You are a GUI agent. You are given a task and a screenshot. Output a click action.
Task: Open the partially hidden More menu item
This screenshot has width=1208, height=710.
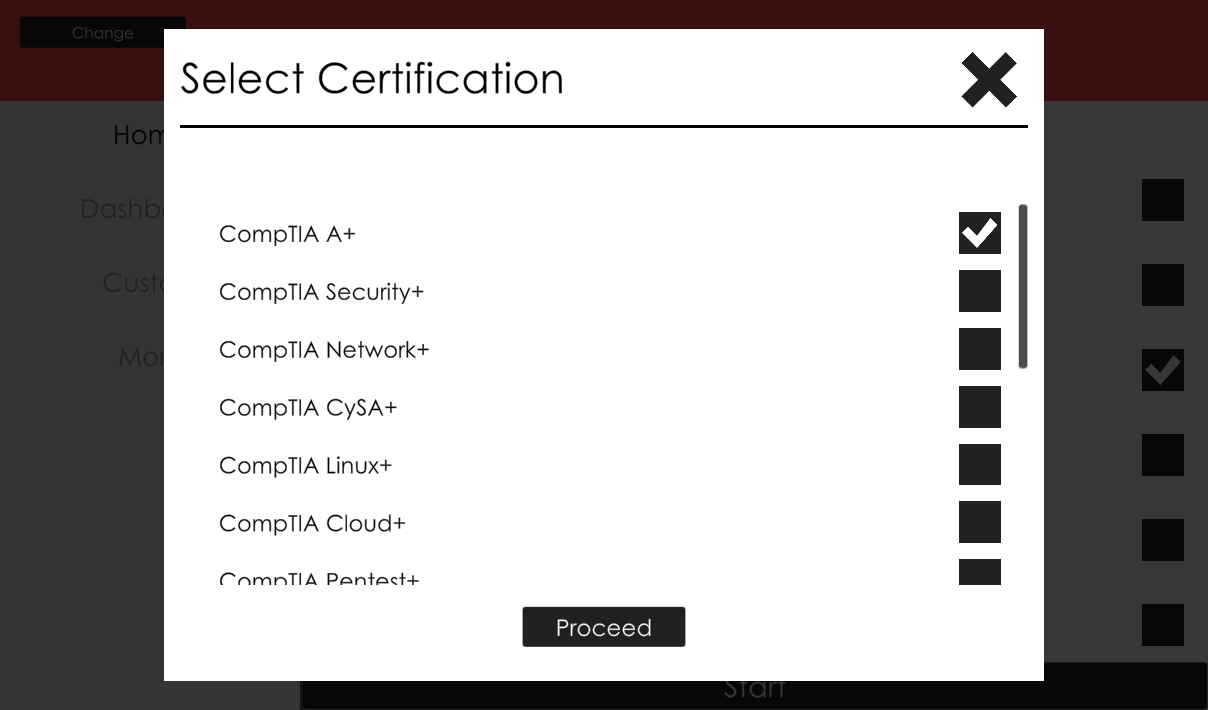(140, 357)
